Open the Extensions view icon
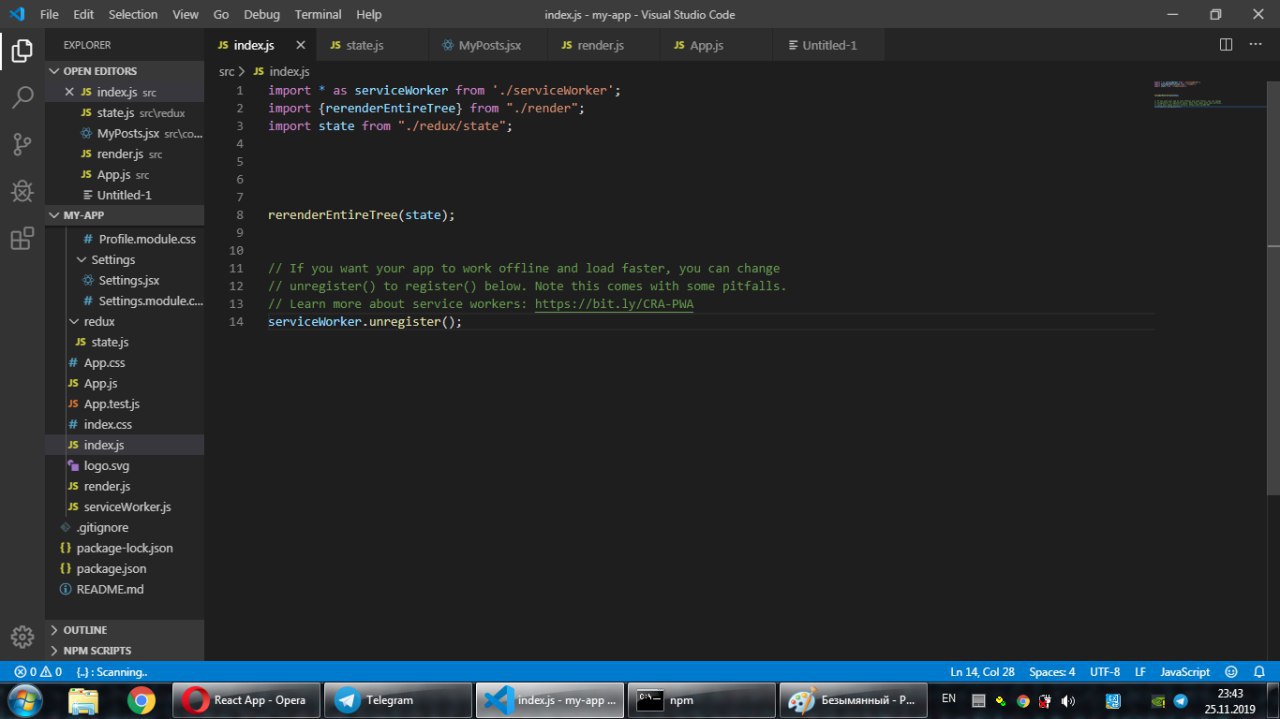The height and width of the screenshot is (719, 1280). (22, 239)
